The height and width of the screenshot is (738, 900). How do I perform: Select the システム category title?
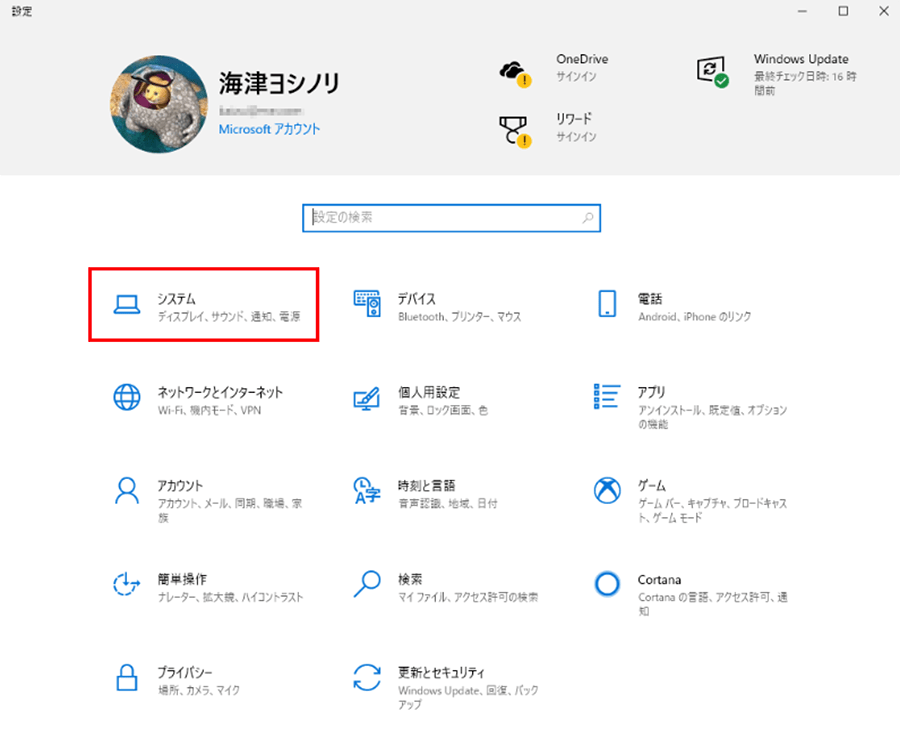(x=177, y=299)
